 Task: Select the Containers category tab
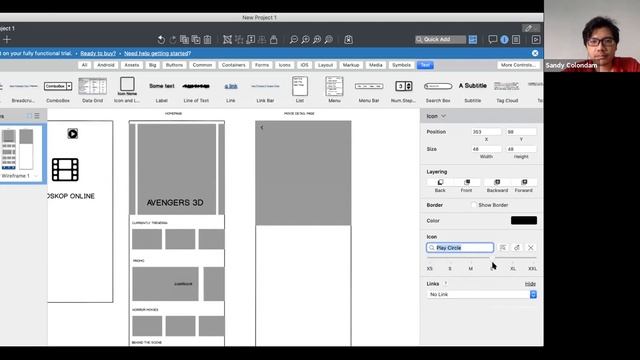pos(233,65)
